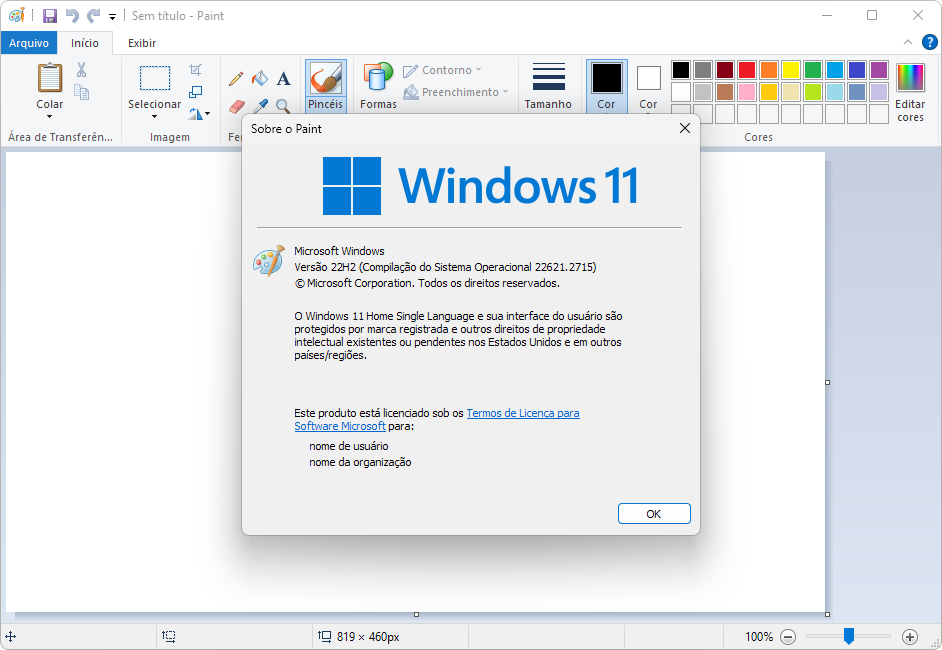
Task: Click the Paint app icon in title bar
Action: 17,15
